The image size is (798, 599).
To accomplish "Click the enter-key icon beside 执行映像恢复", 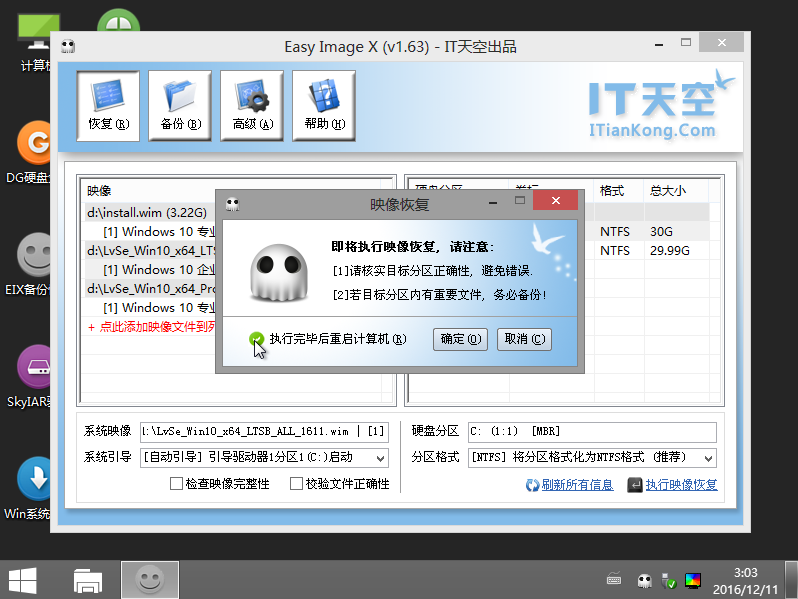I will tap(635, 486).
